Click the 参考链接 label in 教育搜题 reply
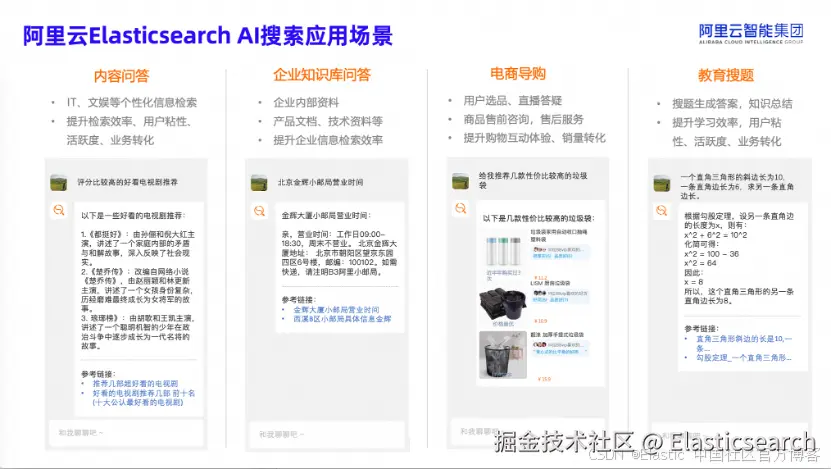 pos(701,328)
